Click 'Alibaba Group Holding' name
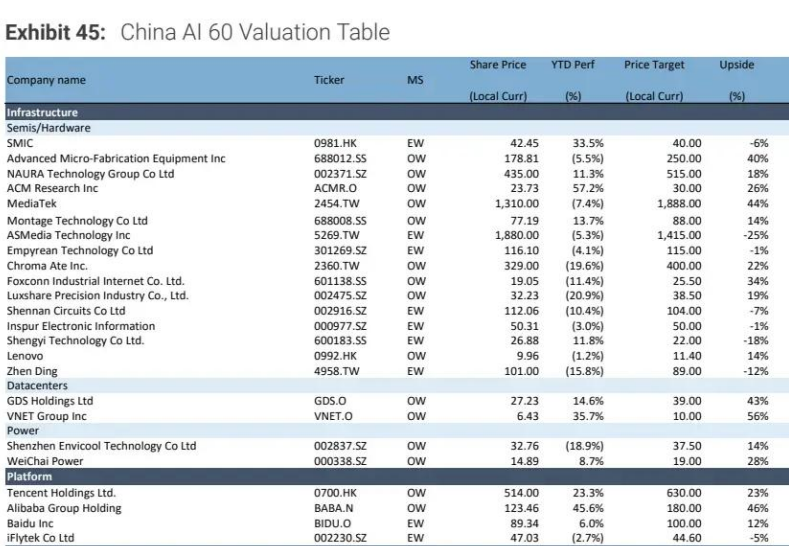789x546 pixels. tap(64, 508)
